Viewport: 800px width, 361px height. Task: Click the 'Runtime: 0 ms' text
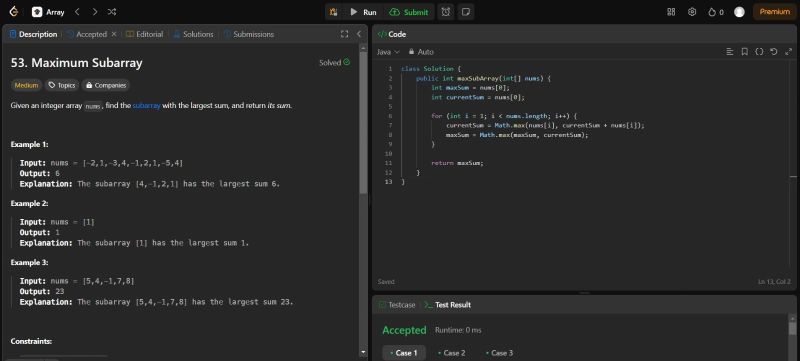[458, 330]
